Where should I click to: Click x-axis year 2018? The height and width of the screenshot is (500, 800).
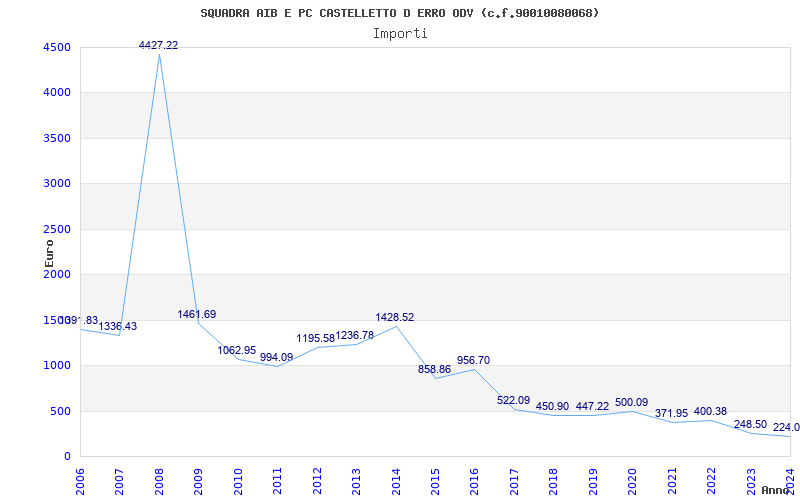(x=554, y=482)
